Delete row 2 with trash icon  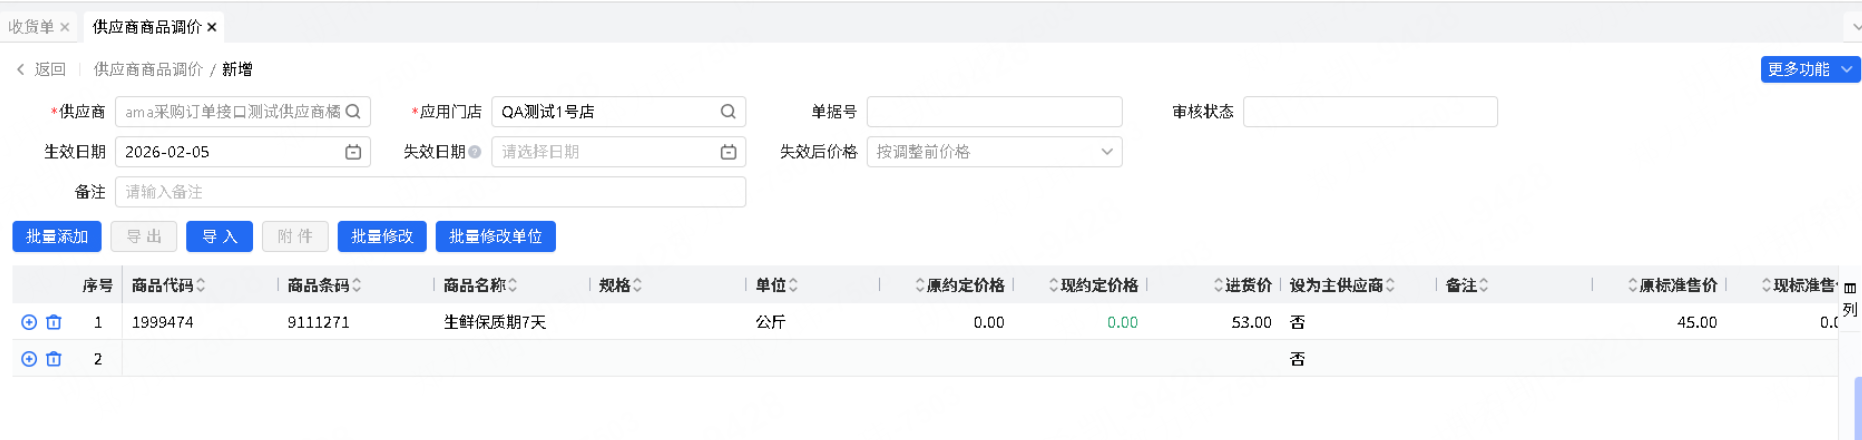click(x=54, y=359)
